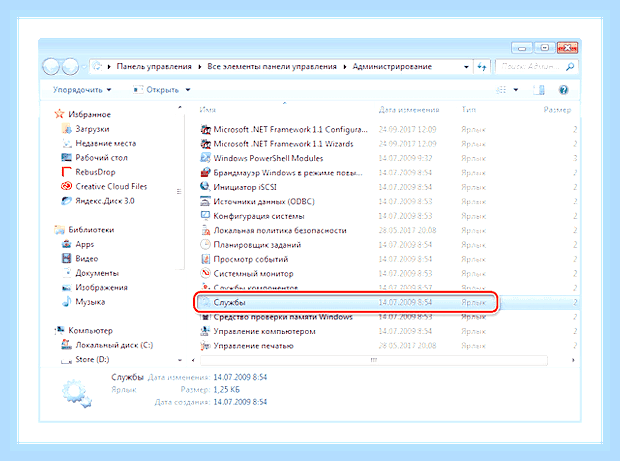Click the Microsoft .NET Framework 1.1 Wizards icon

pos(205,144)
